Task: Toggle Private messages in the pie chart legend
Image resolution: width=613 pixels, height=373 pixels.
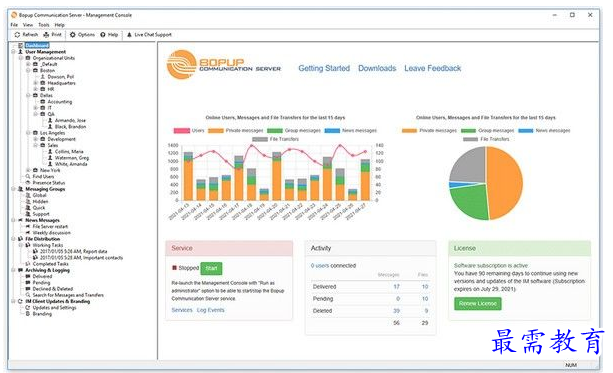Action: (x=429, y=131)
